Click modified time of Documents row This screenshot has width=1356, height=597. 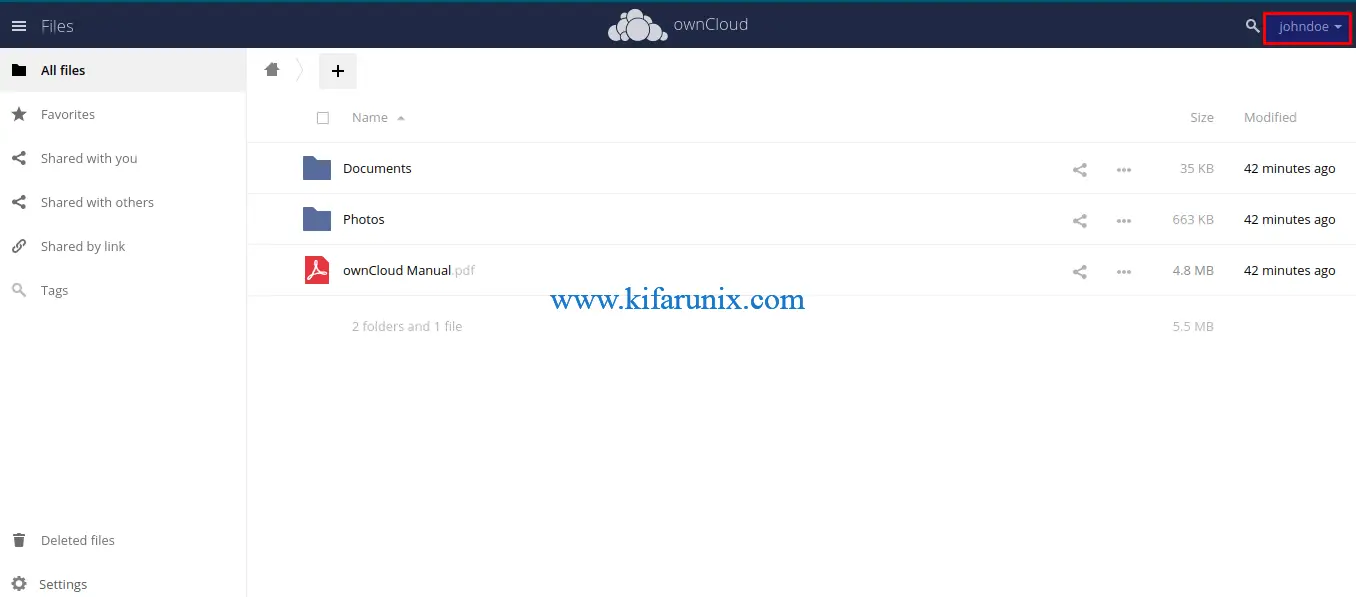click(1290, 169)
